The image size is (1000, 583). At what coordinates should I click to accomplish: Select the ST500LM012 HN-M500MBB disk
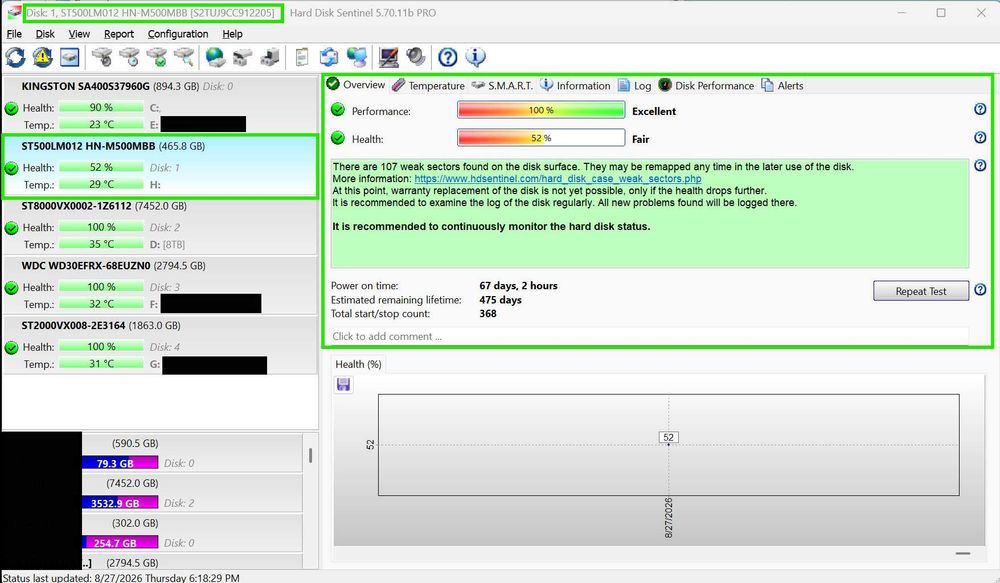coord(159,165)
